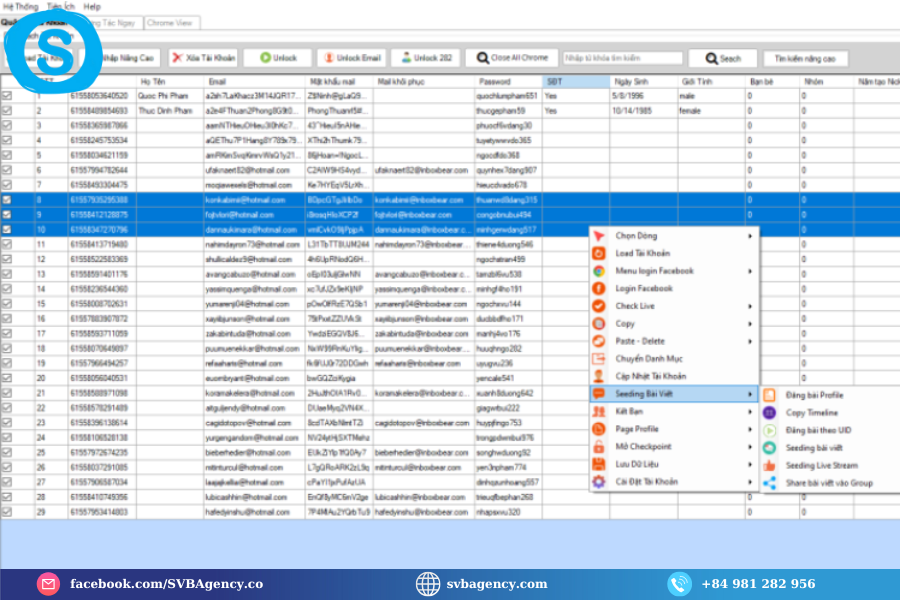
Task: Expand the Kết Bạn submenu arrow
Action: pos(750,411)
